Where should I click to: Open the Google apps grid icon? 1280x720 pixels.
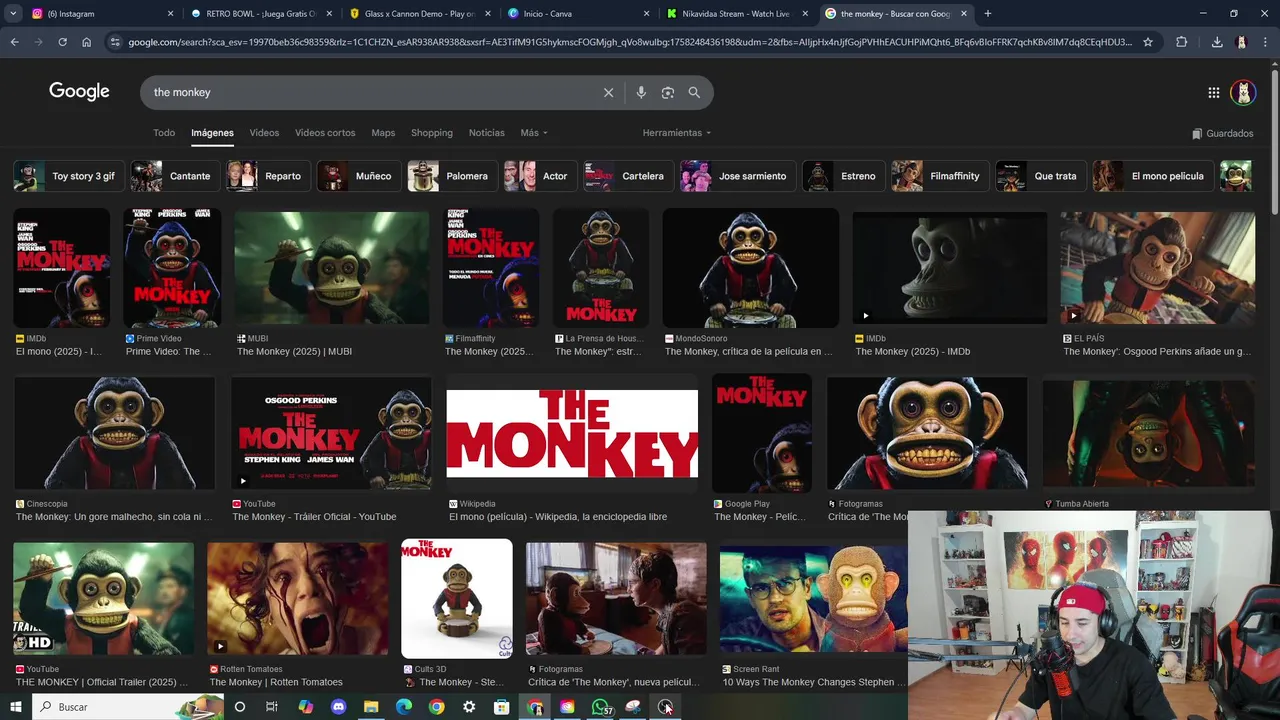pos(1213,92)
